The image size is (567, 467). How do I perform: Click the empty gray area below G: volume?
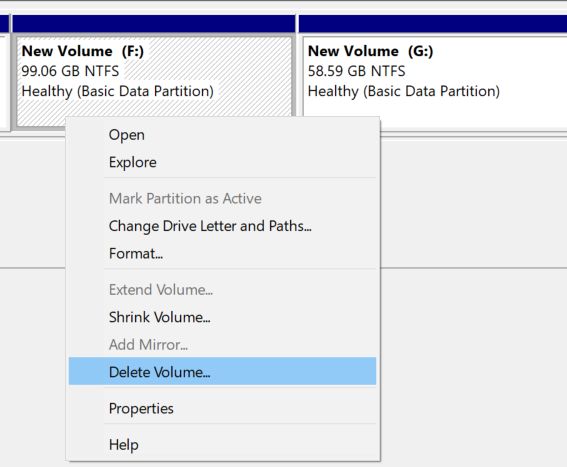(x=474, y=203)
